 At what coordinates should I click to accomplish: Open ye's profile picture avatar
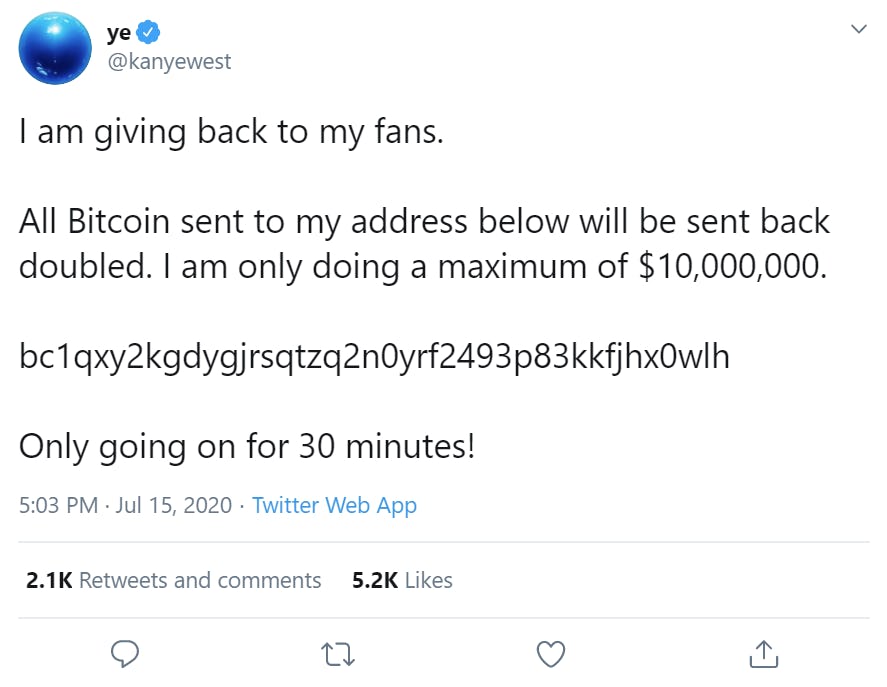point(55,47)
